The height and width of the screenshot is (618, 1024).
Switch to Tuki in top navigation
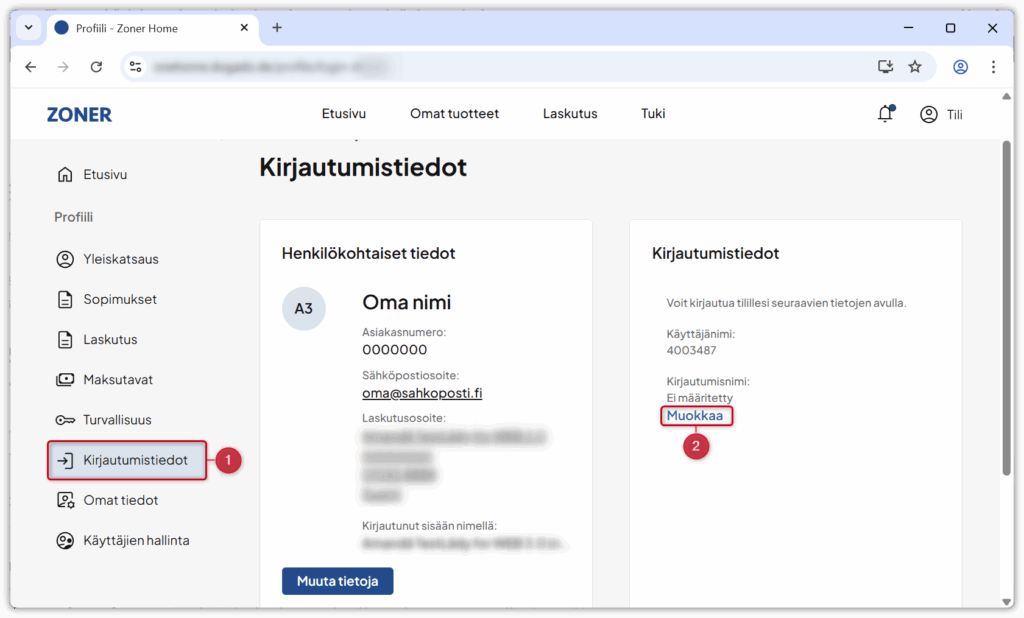653,114
